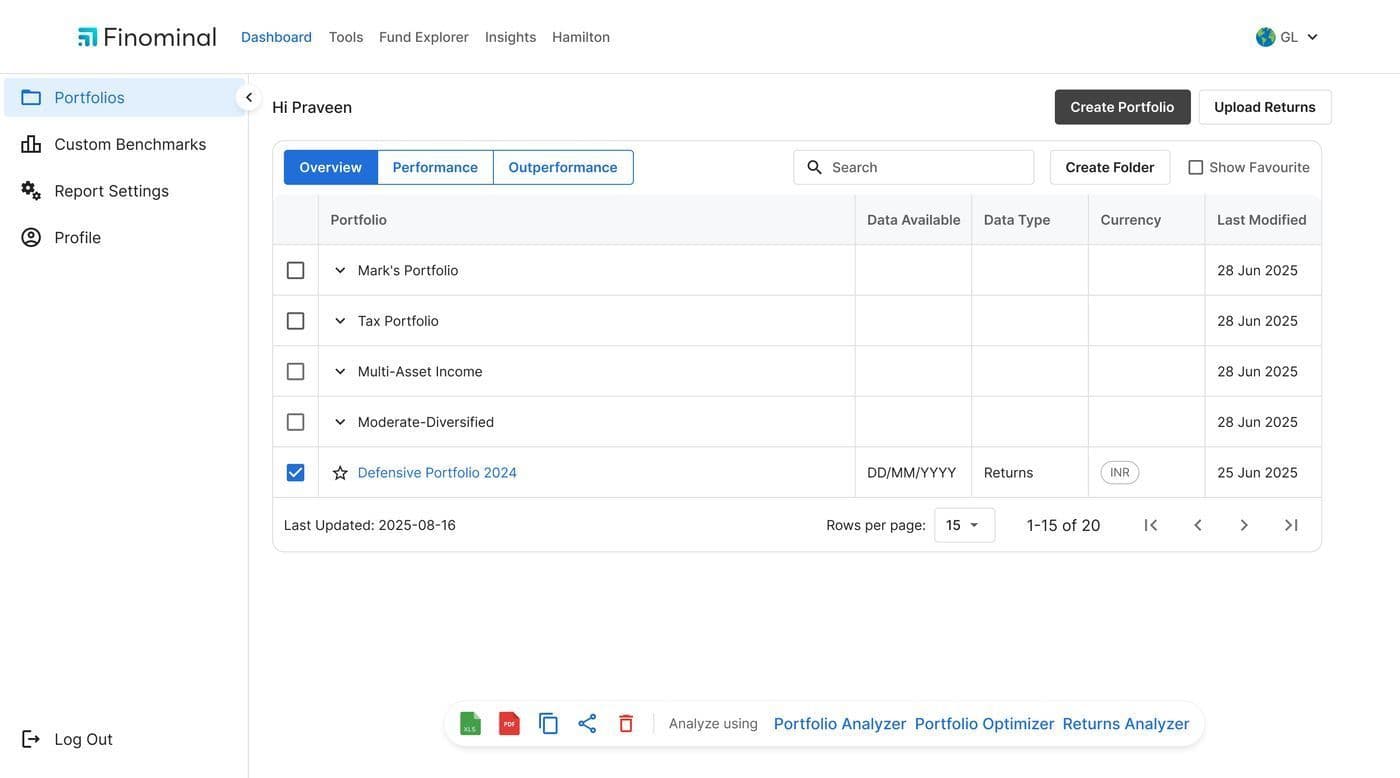Open Portfolios in the sidebar
The width and height of the screenshot is (1400, 778).
pyautogui.click(x=124, y=97)
